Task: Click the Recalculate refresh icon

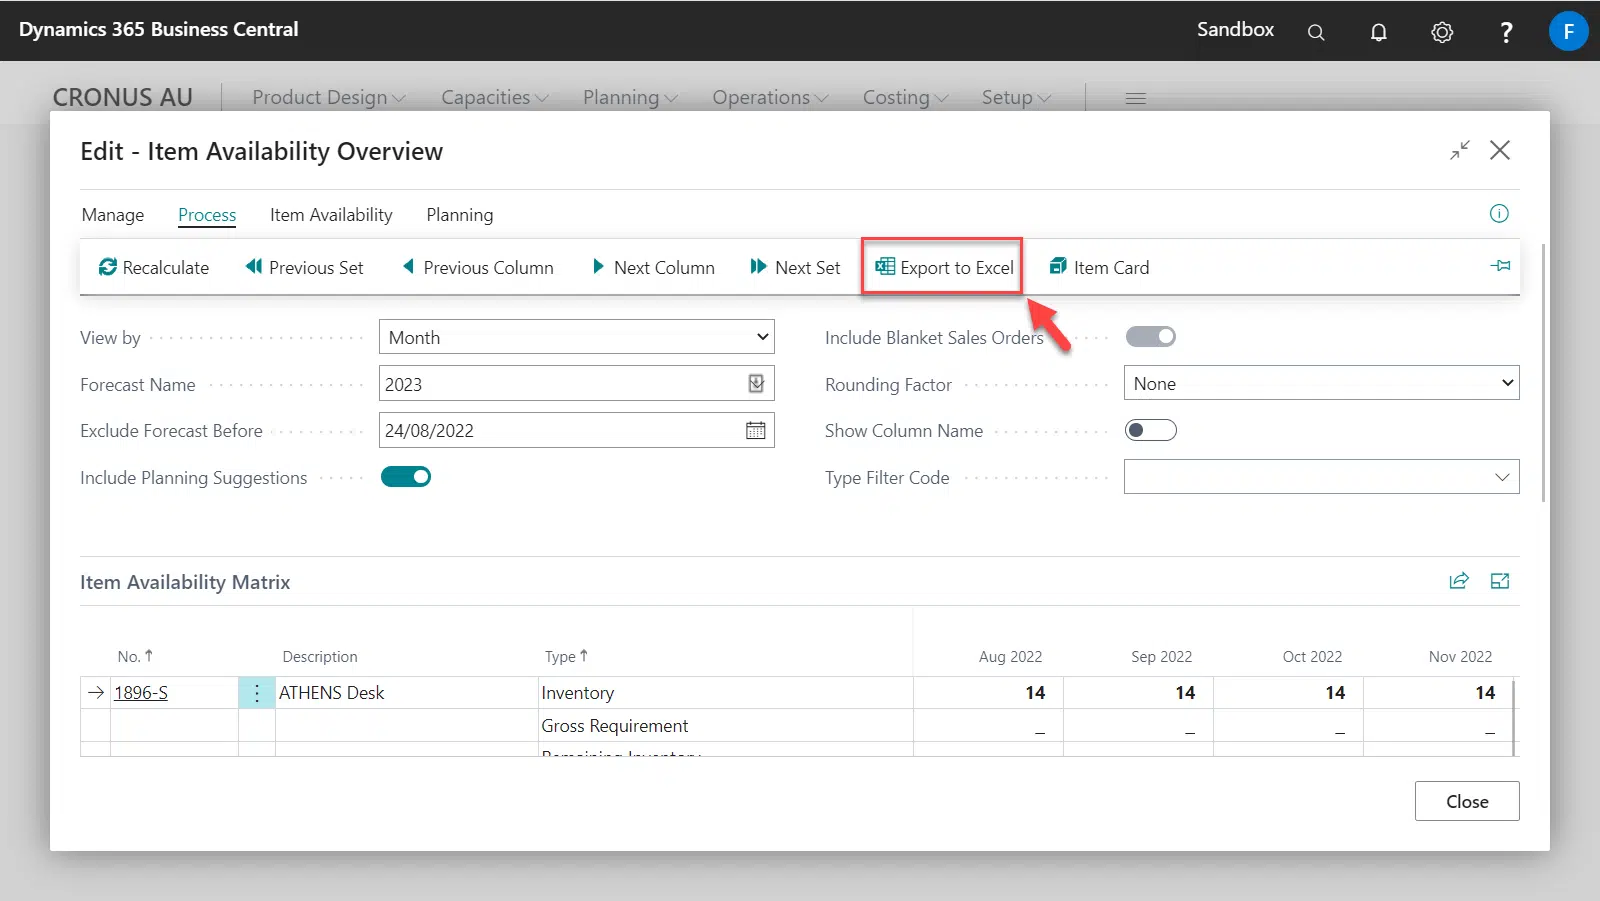Action: [108, 267]
